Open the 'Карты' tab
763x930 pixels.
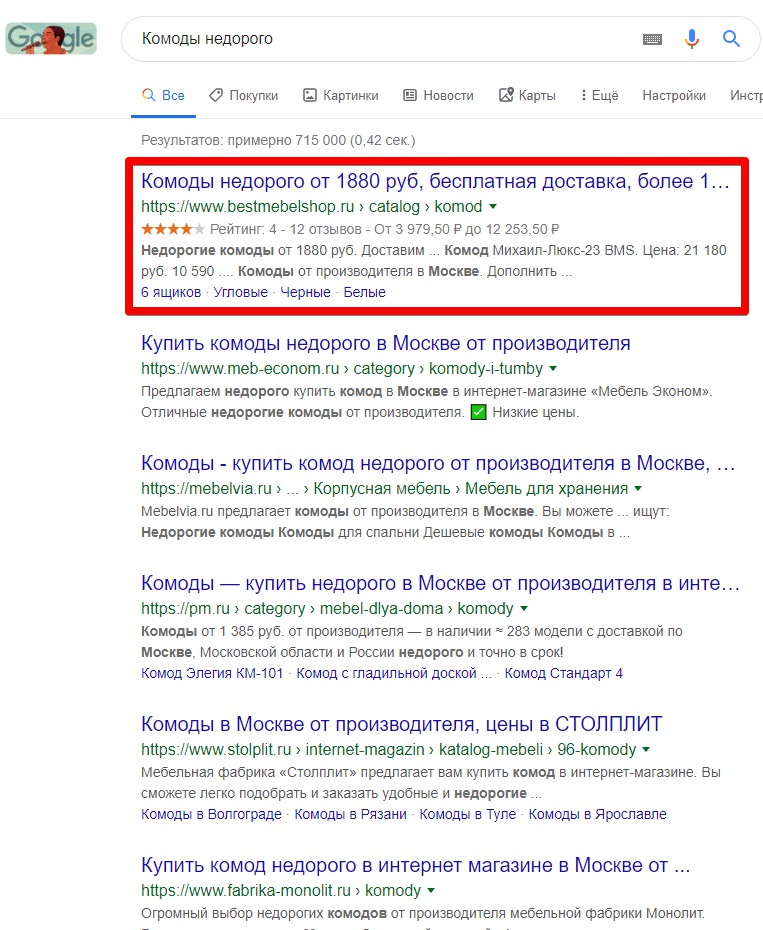tap(527, 95)
